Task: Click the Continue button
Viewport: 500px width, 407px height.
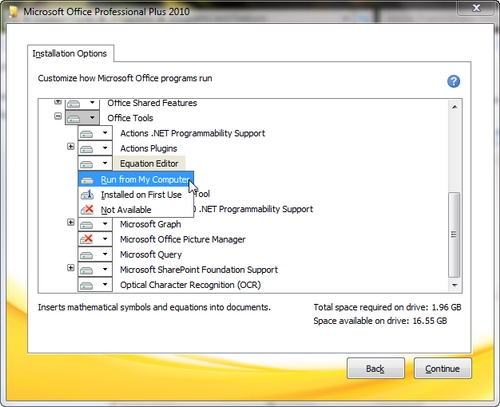Action: 443,368
